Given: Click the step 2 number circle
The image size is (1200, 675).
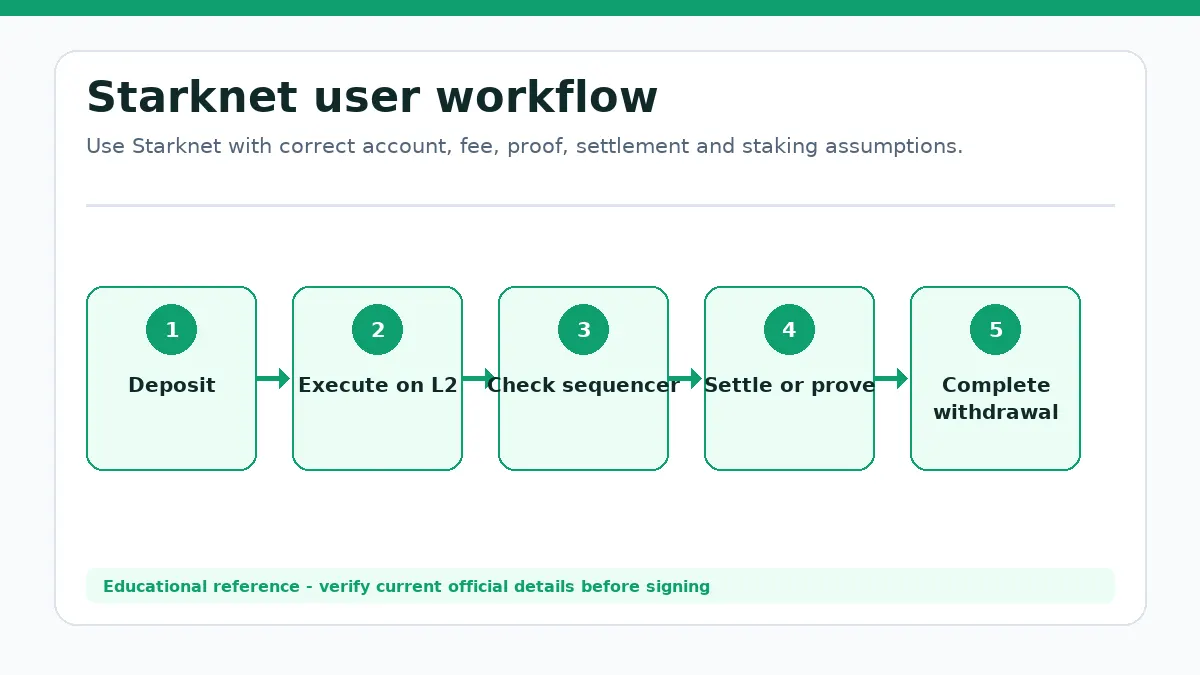Looking at the screenshot, I should (x=378, y=330).
